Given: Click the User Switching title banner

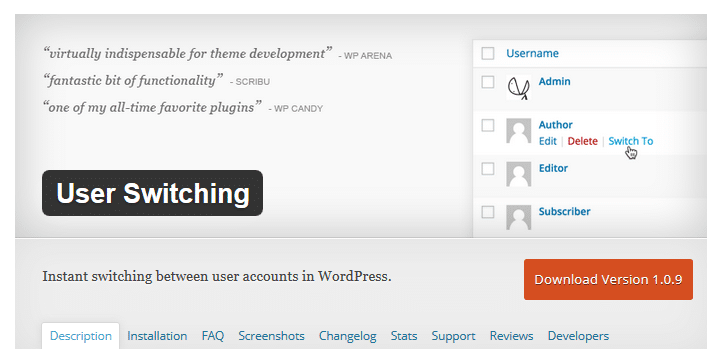Looking at the screenshot, I should click(152, 193).
